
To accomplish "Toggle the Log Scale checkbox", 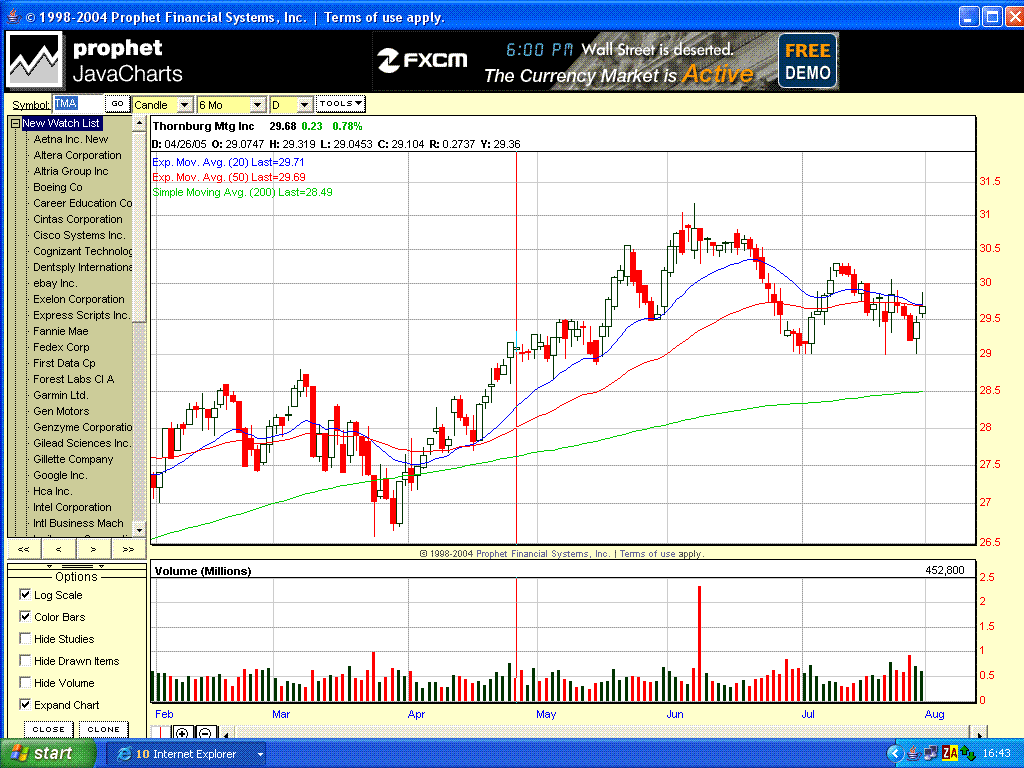I will [x=25, y=594].
